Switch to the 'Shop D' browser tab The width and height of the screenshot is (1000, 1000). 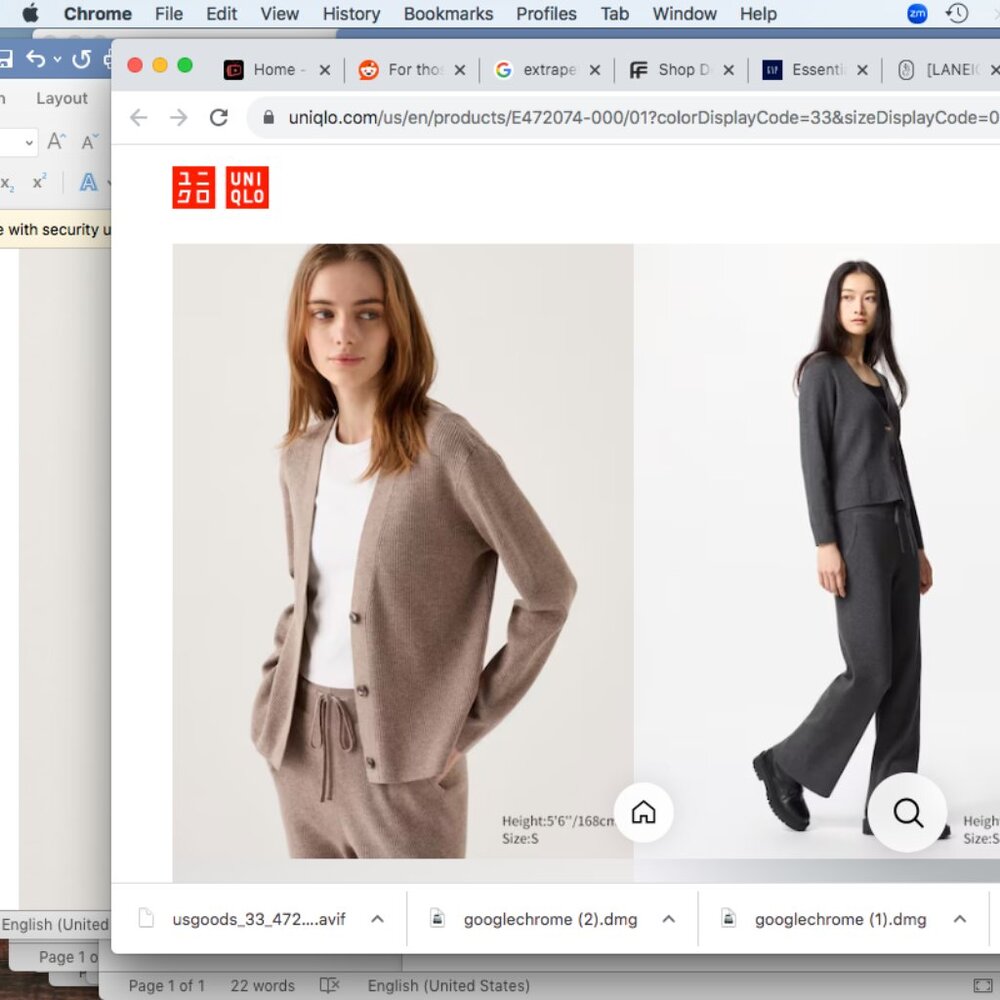coord(682,70)
